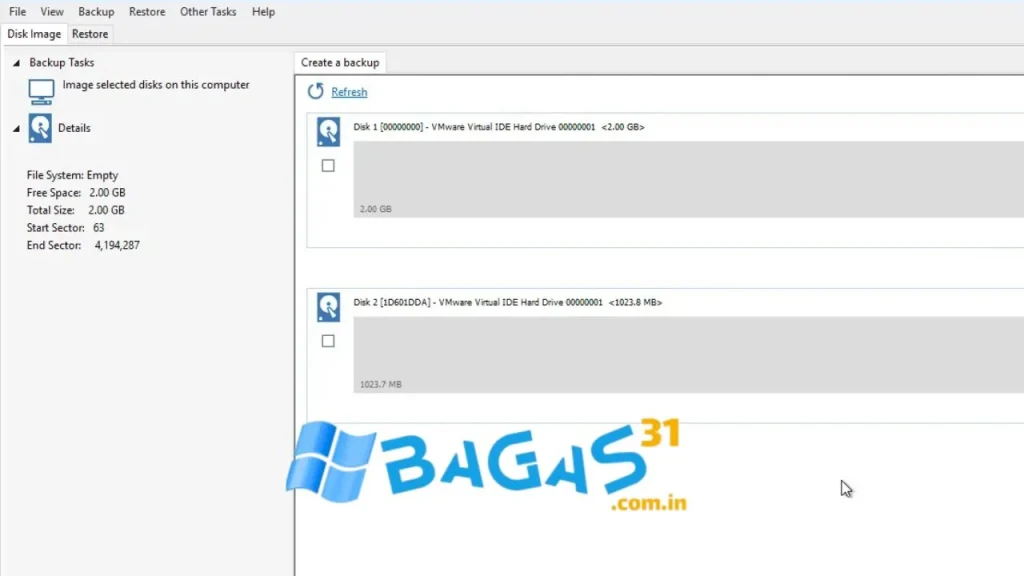
Task: Click the Disk 2 hard drive icon
Action: click(x=328, y=307)
